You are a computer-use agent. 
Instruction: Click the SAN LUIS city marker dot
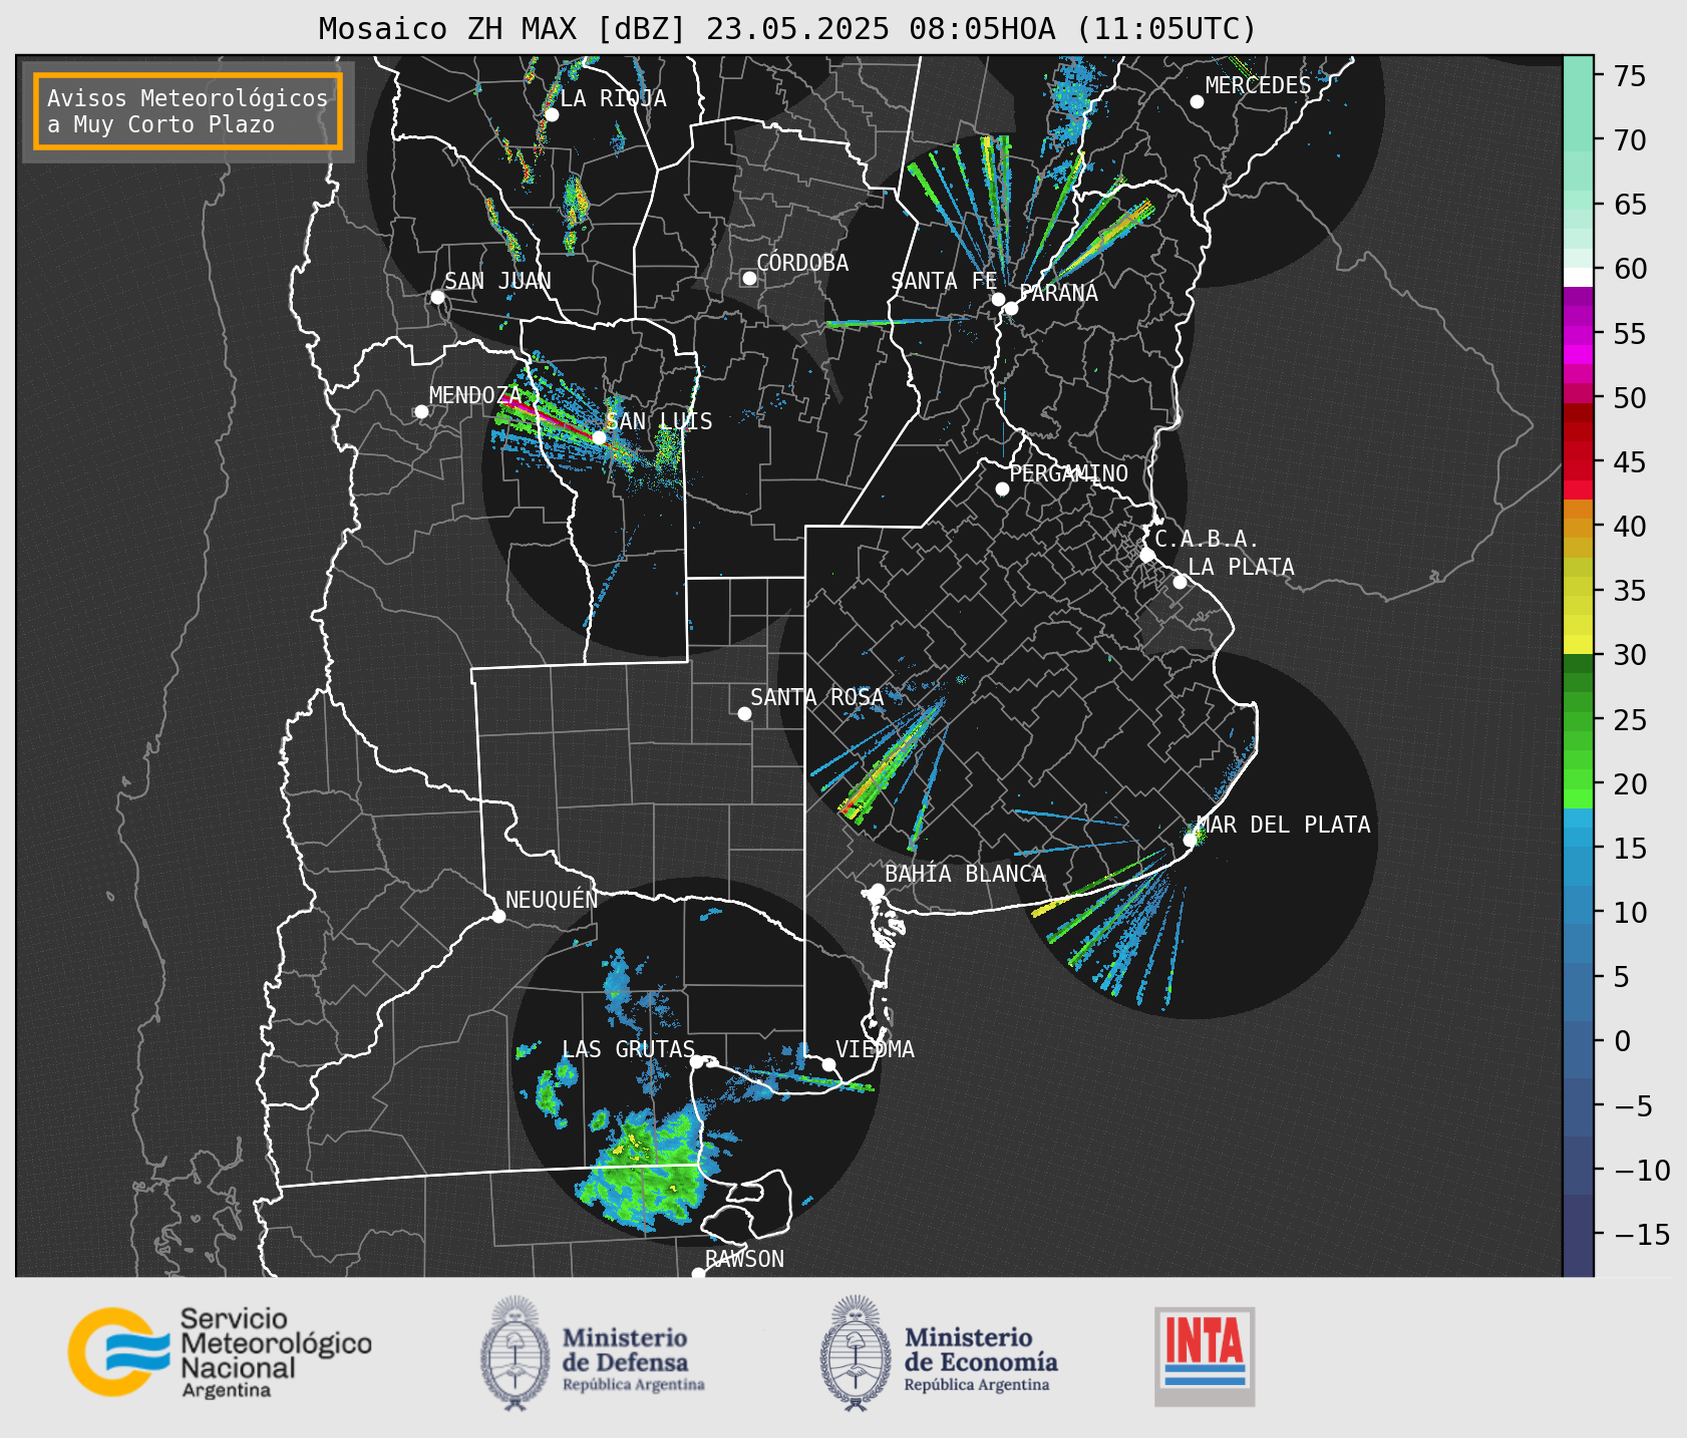click(599, 437)
